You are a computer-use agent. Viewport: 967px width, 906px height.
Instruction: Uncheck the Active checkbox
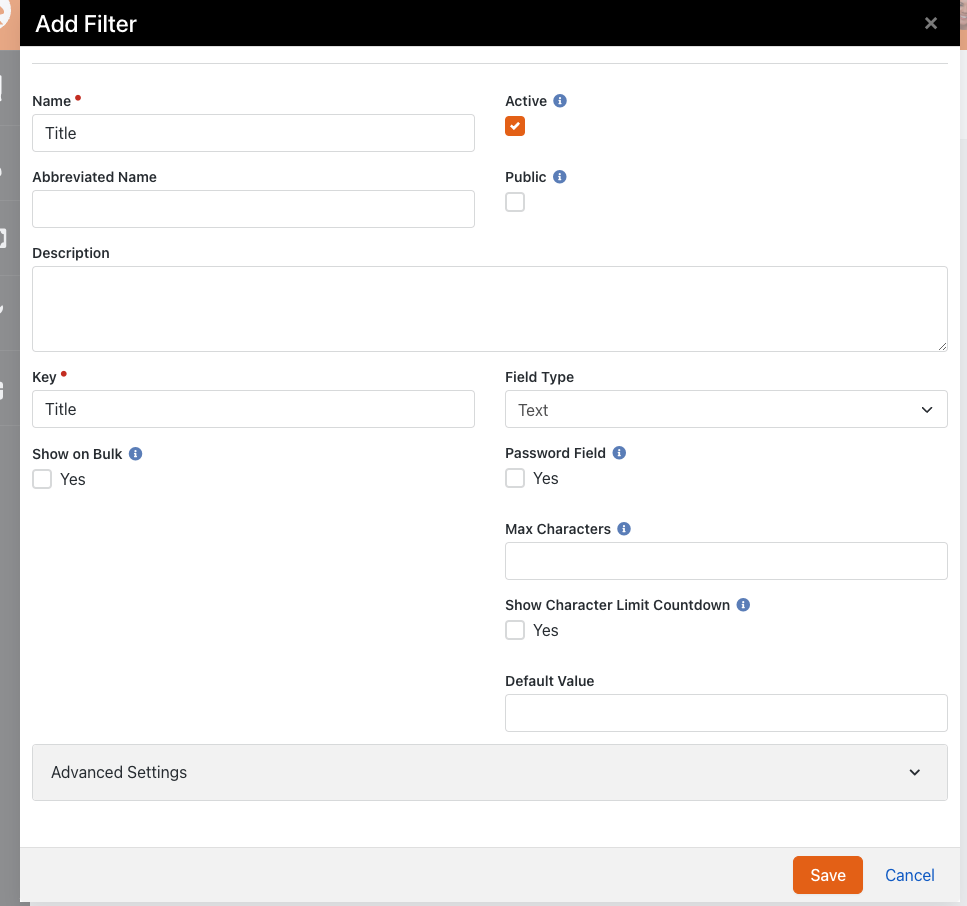(515, 126)
